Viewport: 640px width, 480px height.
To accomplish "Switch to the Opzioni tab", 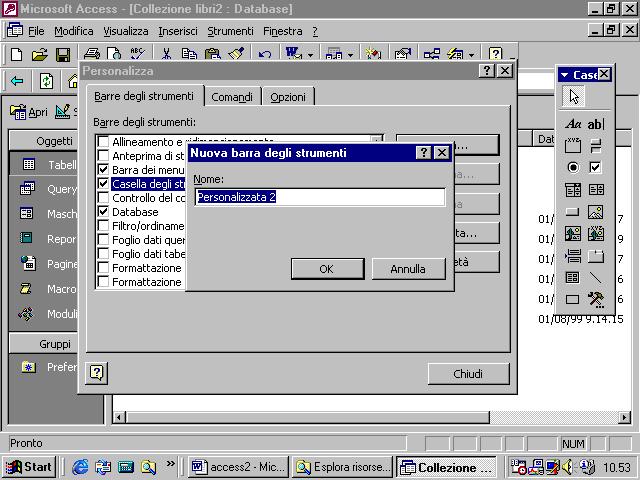I will coord(288,97).
